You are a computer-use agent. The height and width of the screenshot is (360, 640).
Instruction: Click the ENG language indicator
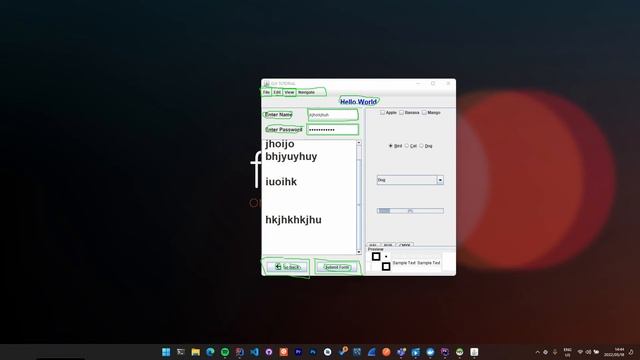point(567,352)
